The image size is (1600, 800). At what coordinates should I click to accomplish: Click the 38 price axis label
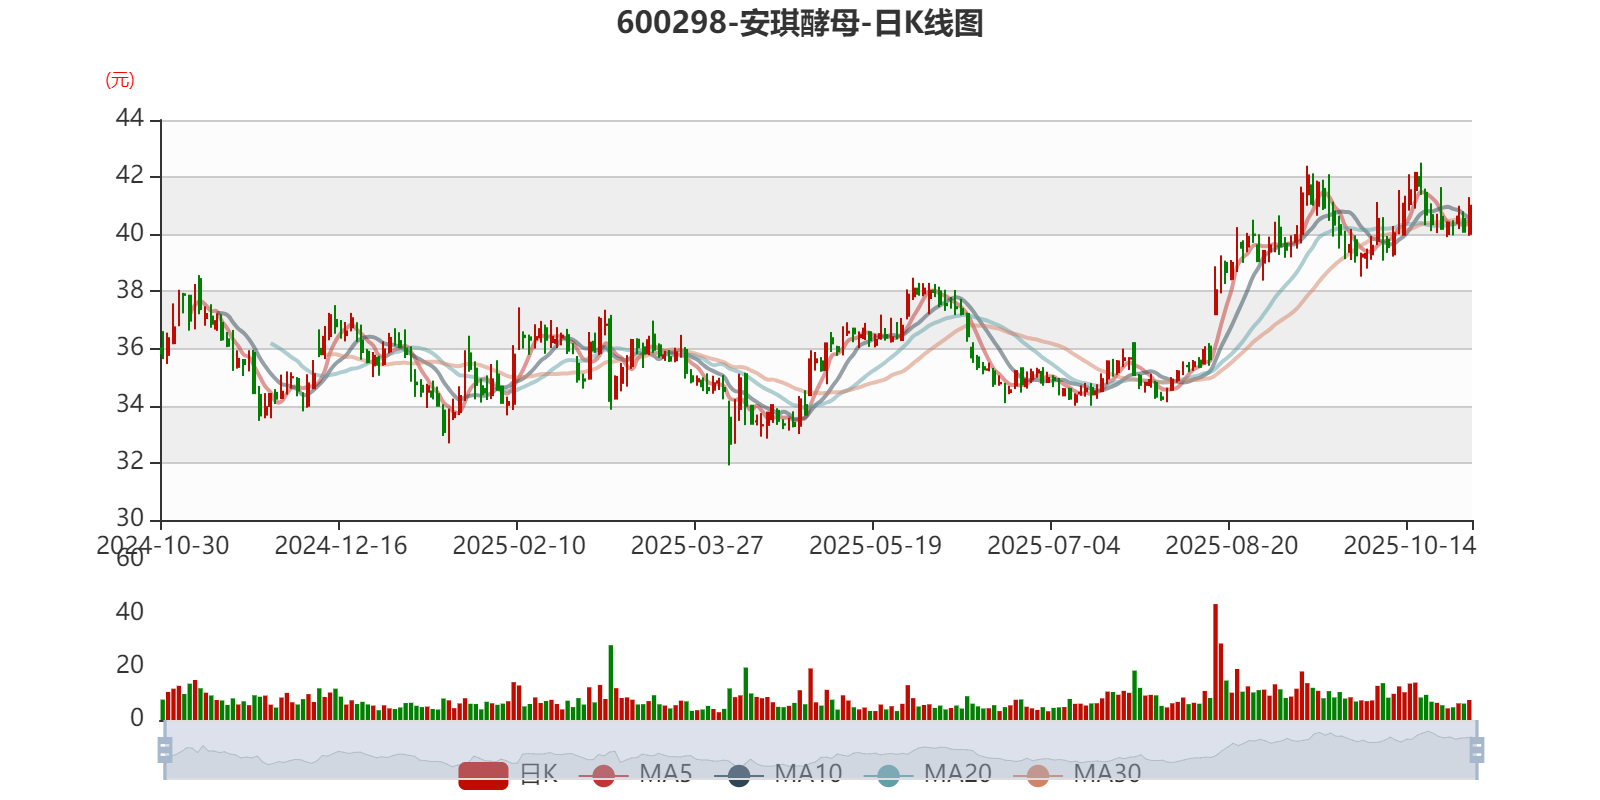point(130,290)
